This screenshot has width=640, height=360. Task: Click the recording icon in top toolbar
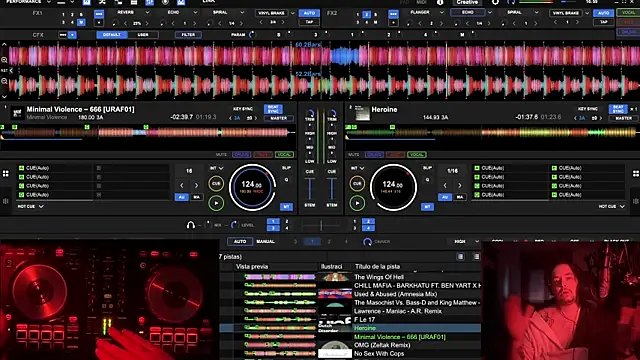click(165, 2)
